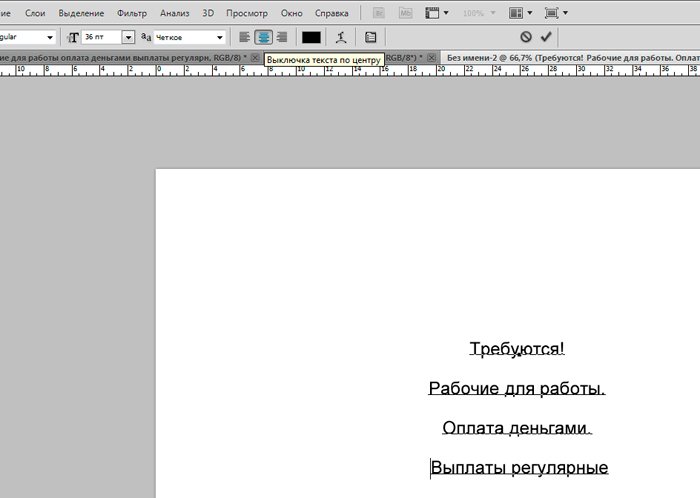Screen dimensions: 700x498
Task: Open the screen mode dropdown
Action: click(x=556, y=13)
